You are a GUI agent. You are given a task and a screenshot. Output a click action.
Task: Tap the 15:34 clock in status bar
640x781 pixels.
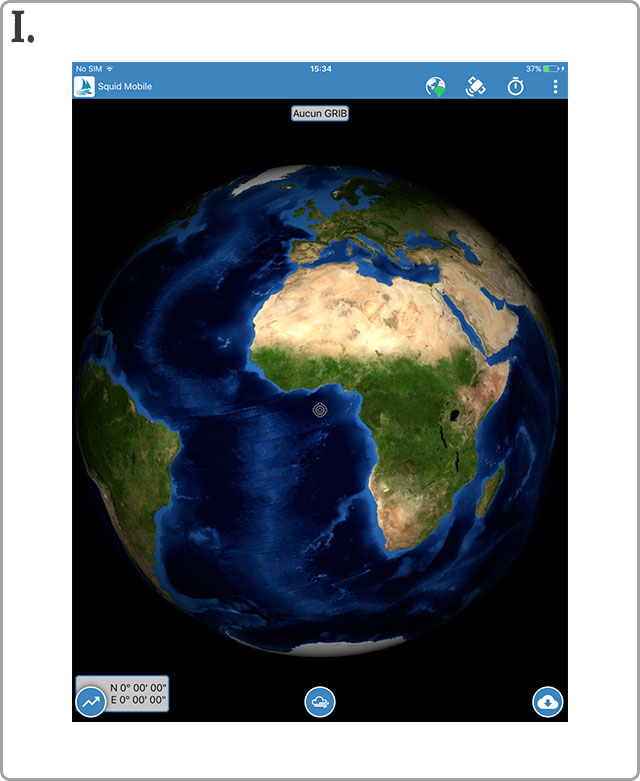tap(321, 69)
